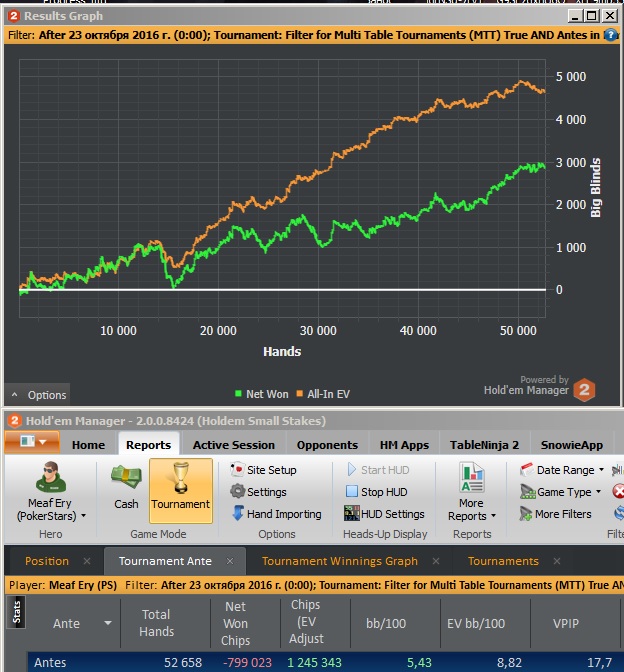The image size is (624, 672).
Task: Click the blue refresh icon at ribbon edge
Action: pos(619,513)
